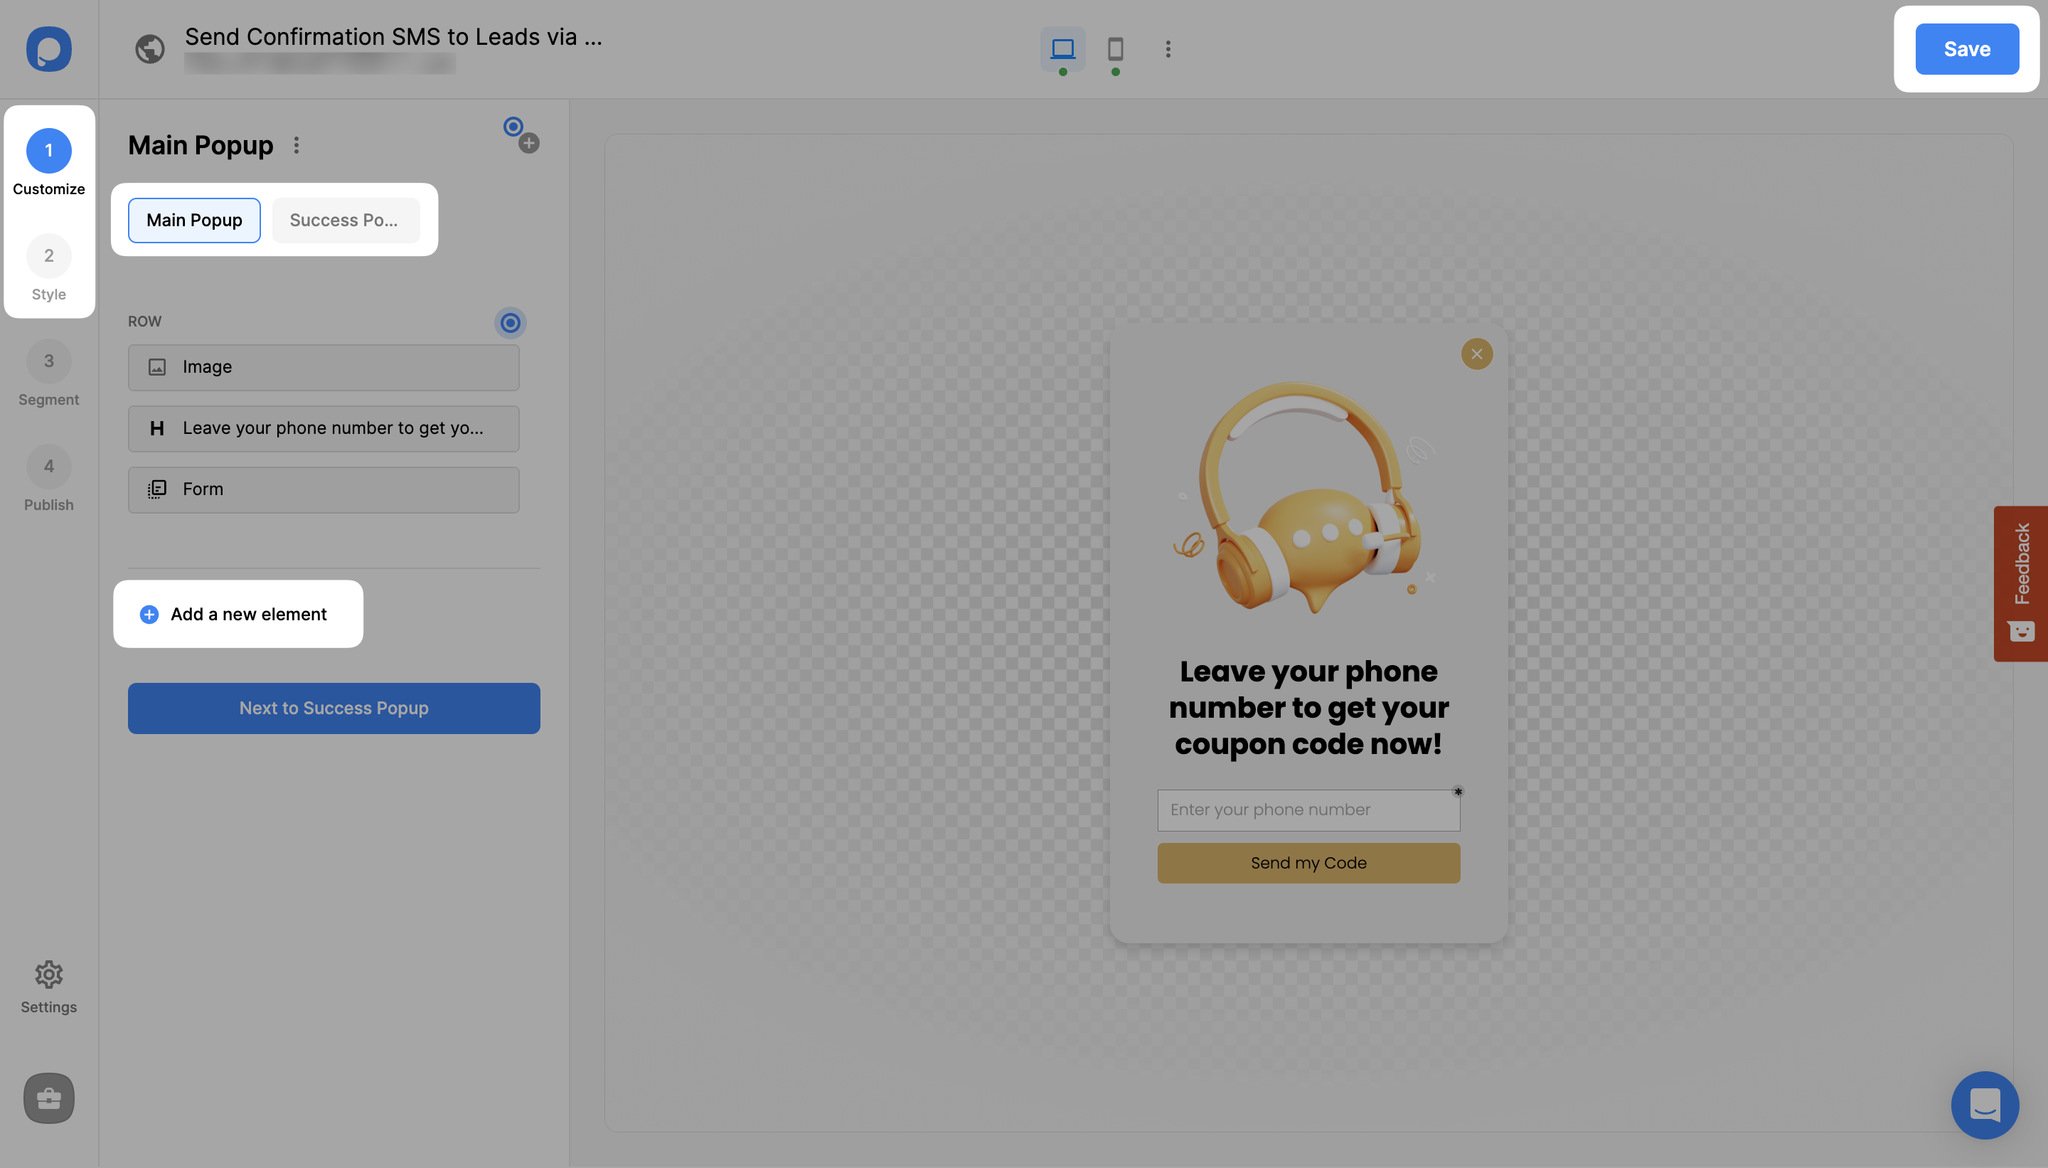Click the Send my Code button
Viewport: 2048px width, 1168px height.
tap(1308, 863)
